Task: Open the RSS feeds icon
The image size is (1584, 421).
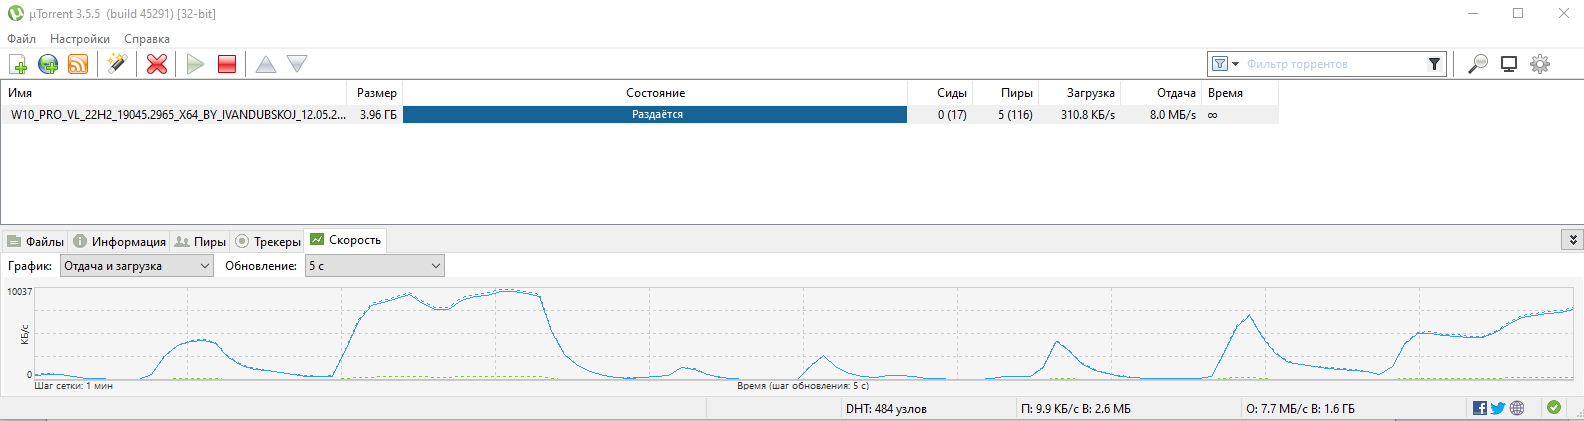Action: point(78,64)
